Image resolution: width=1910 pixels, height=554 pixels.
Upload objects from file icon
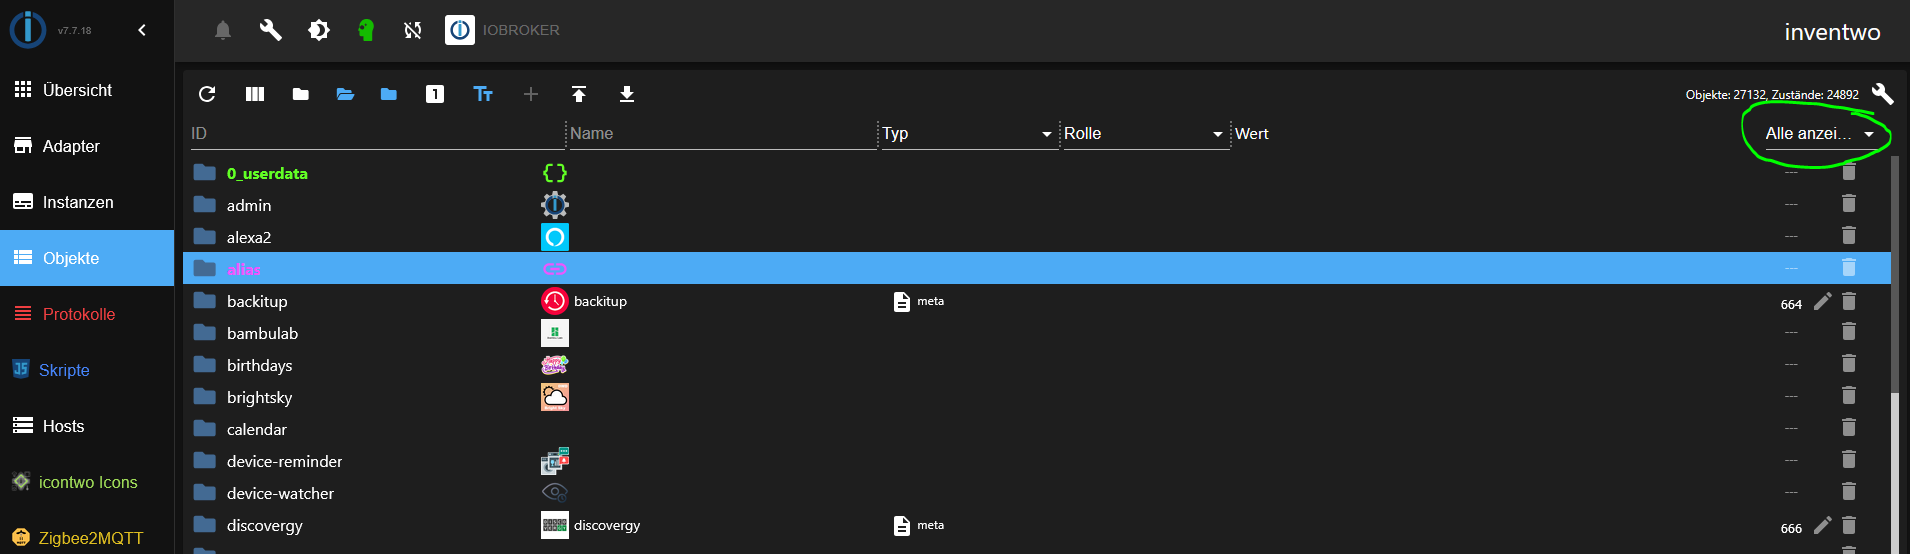pos(579,94)
